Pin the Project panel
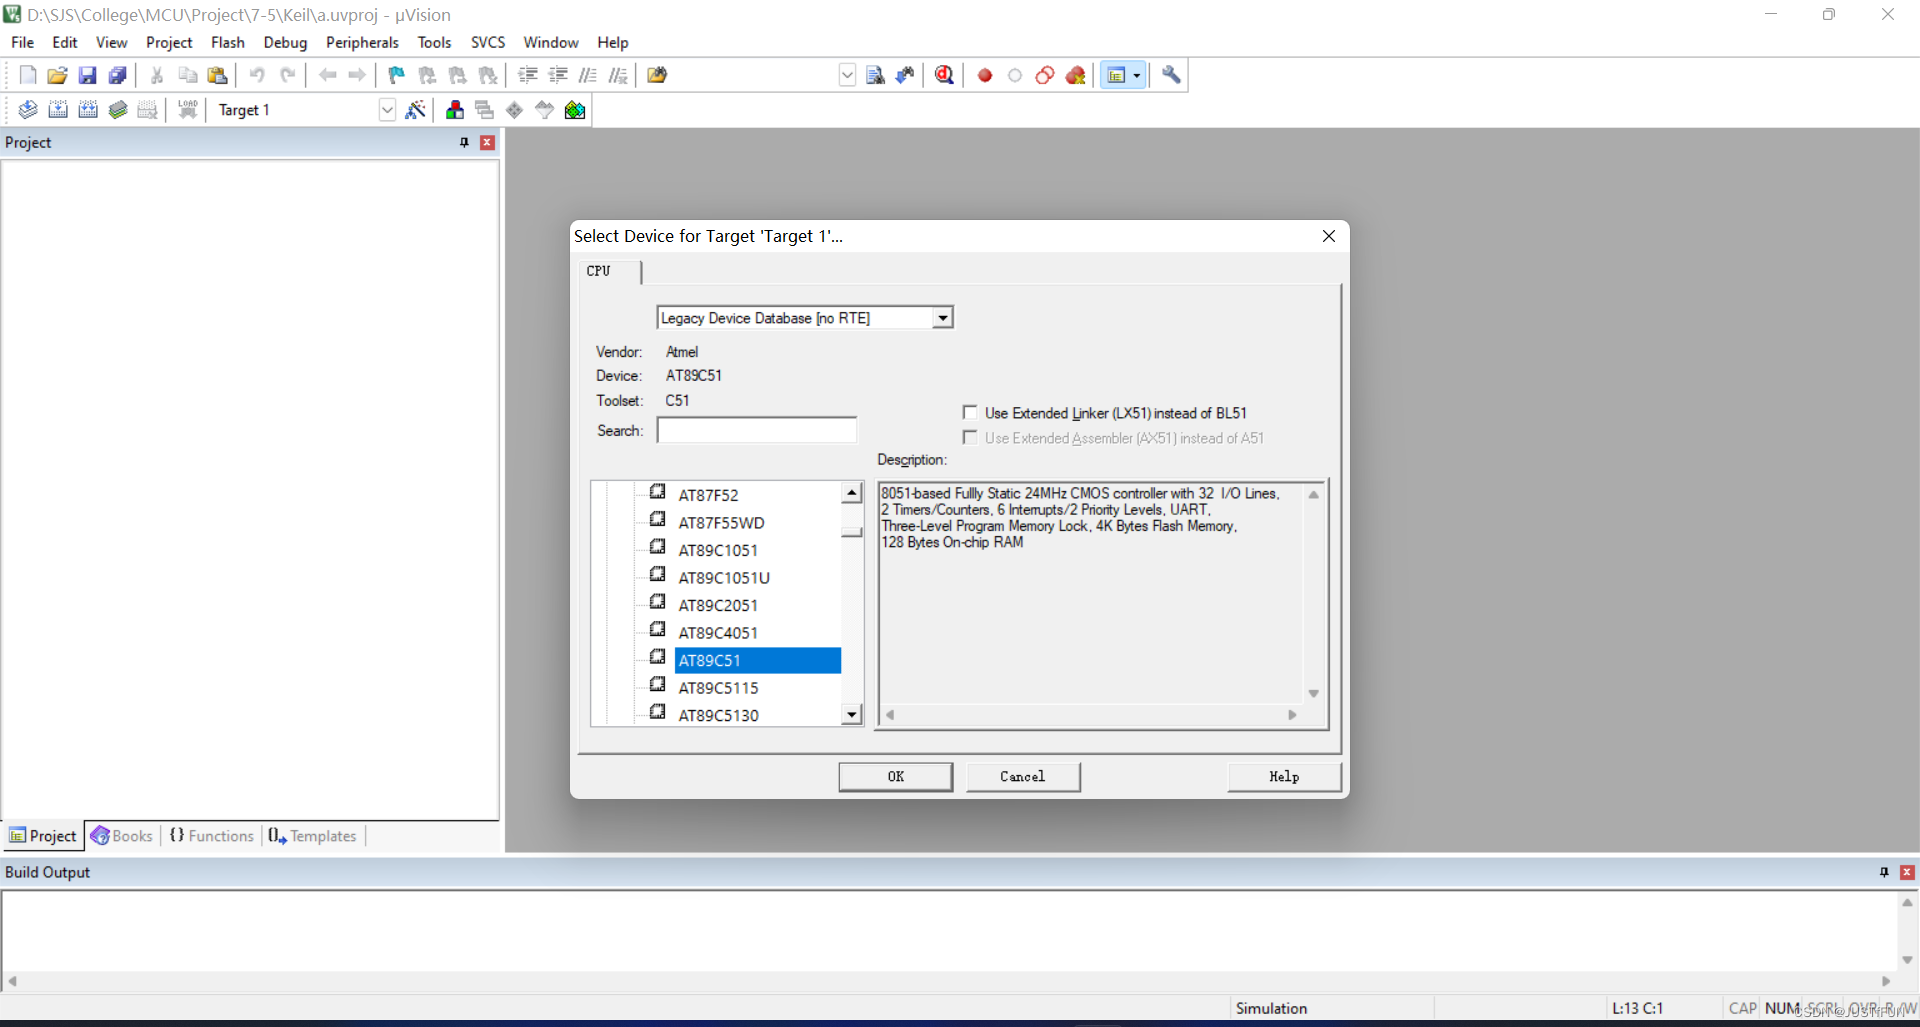Viewport: 1920px width, 1027px height. point(464,143)
